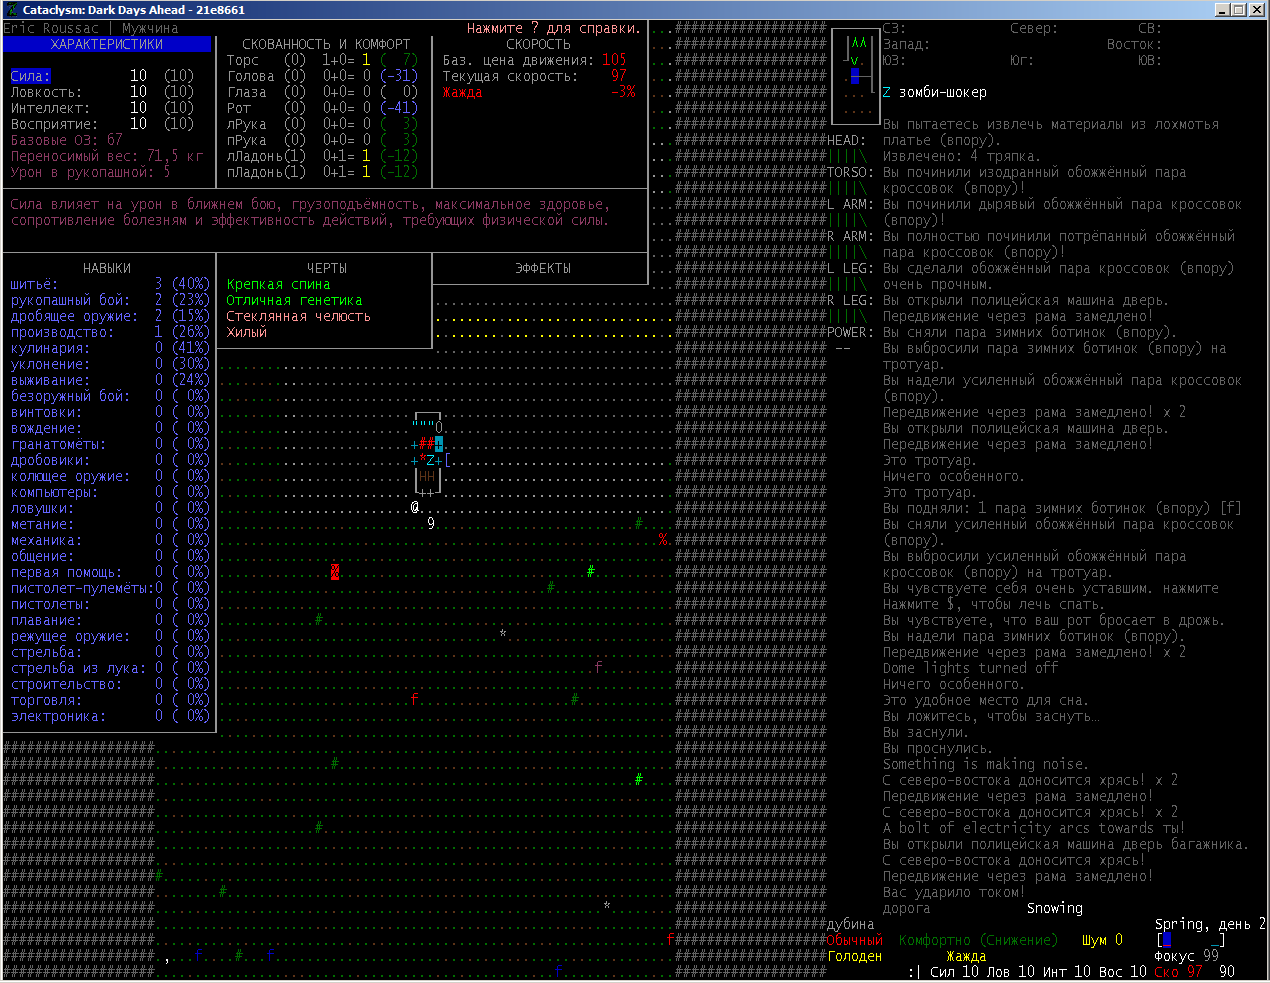1270x983 pixels.
Task: Select the лЛадонь encumbrance row
Action: pyautogui.click(x=322, y=156)
